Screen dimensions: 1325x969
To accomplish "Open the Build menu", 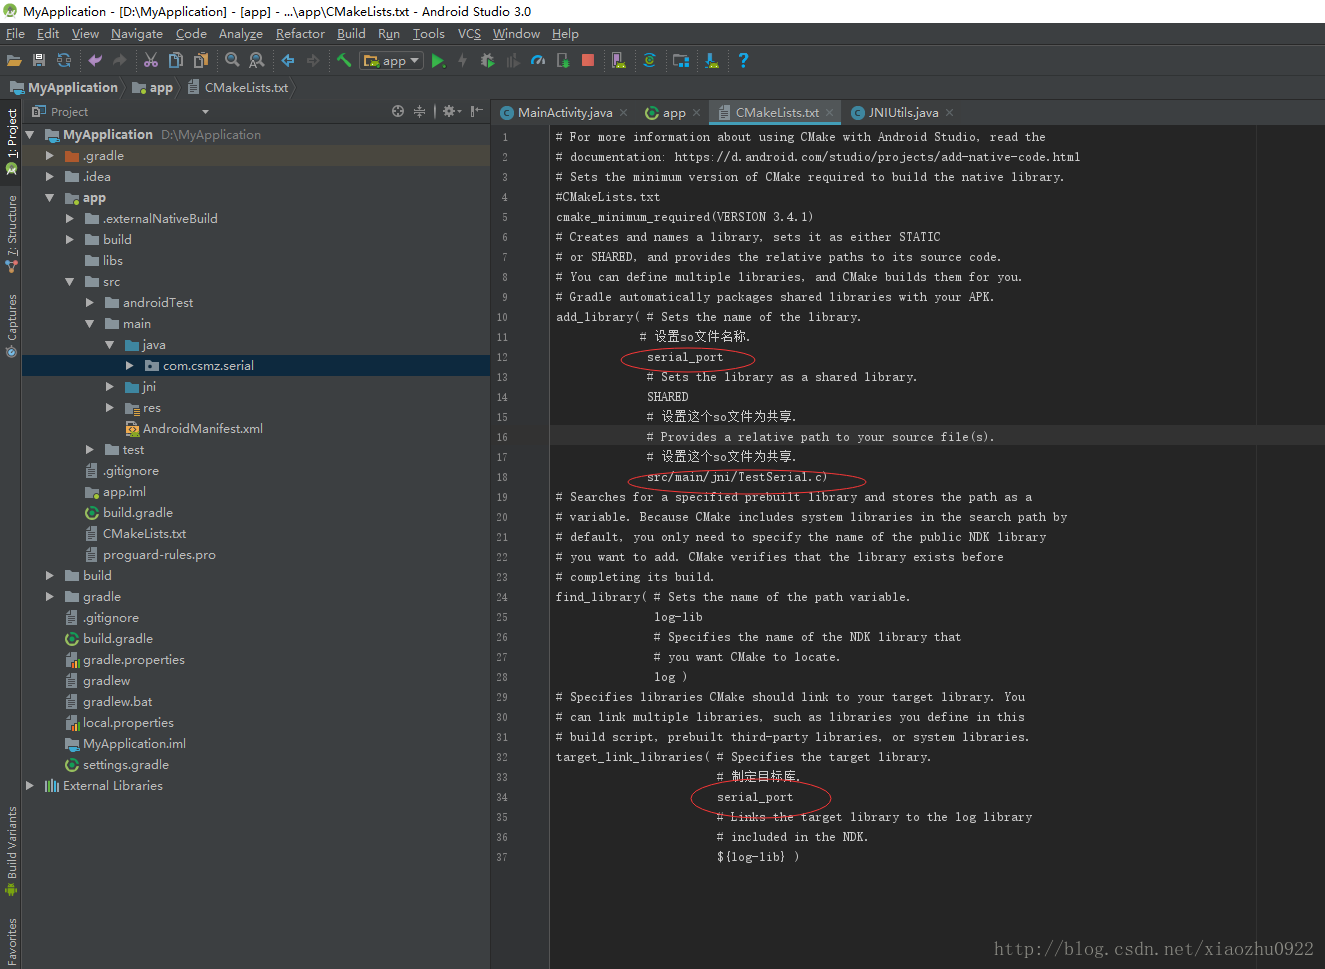I will pos(351,33).
